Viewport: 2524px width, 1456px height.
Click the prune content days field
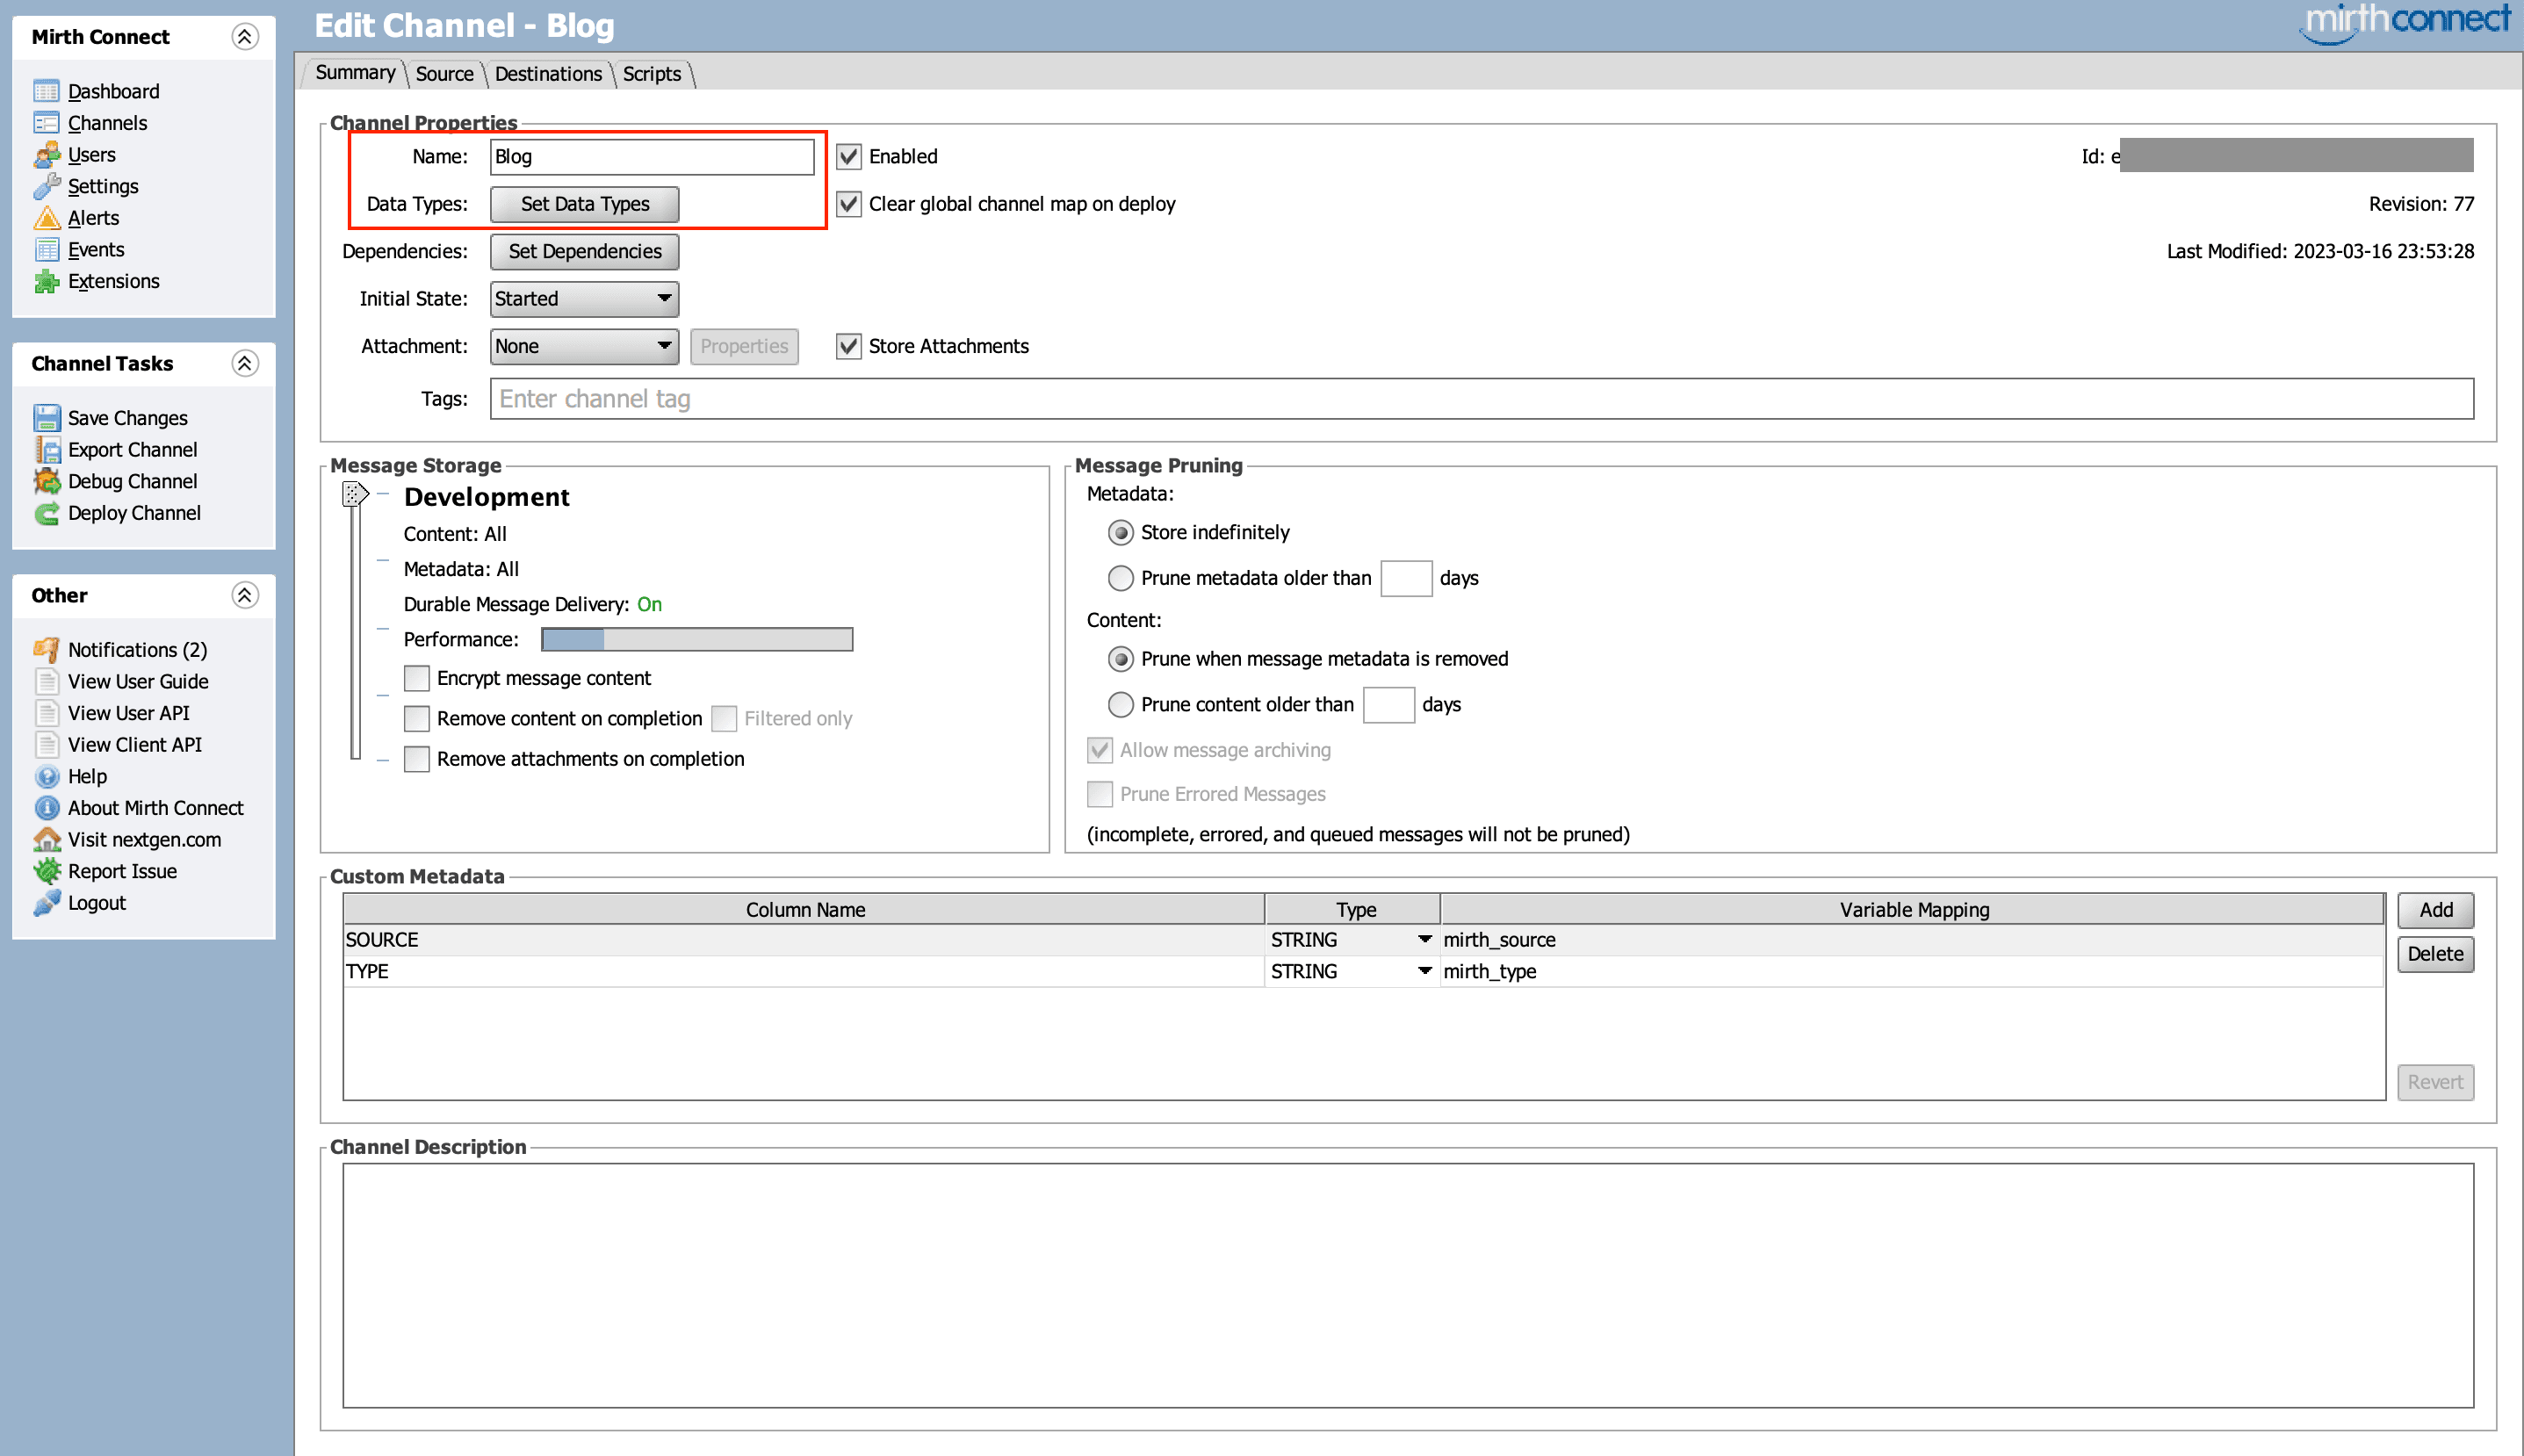[x=1388, y=705]
